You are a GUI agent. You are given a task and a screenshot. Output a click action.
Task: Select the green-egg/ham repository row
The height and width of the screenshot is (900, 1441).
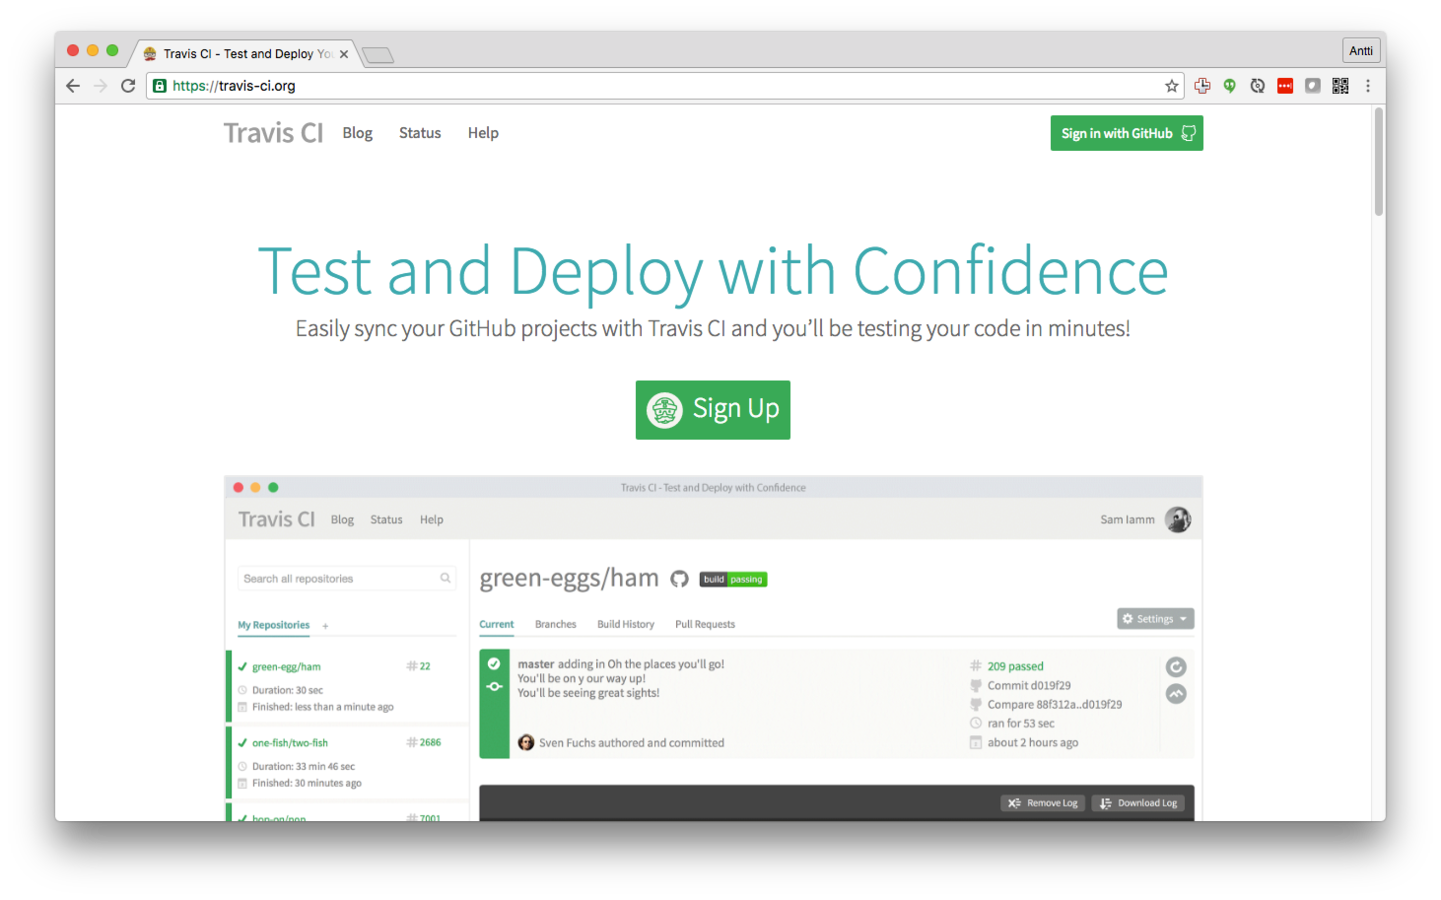(x=347, y=686)
